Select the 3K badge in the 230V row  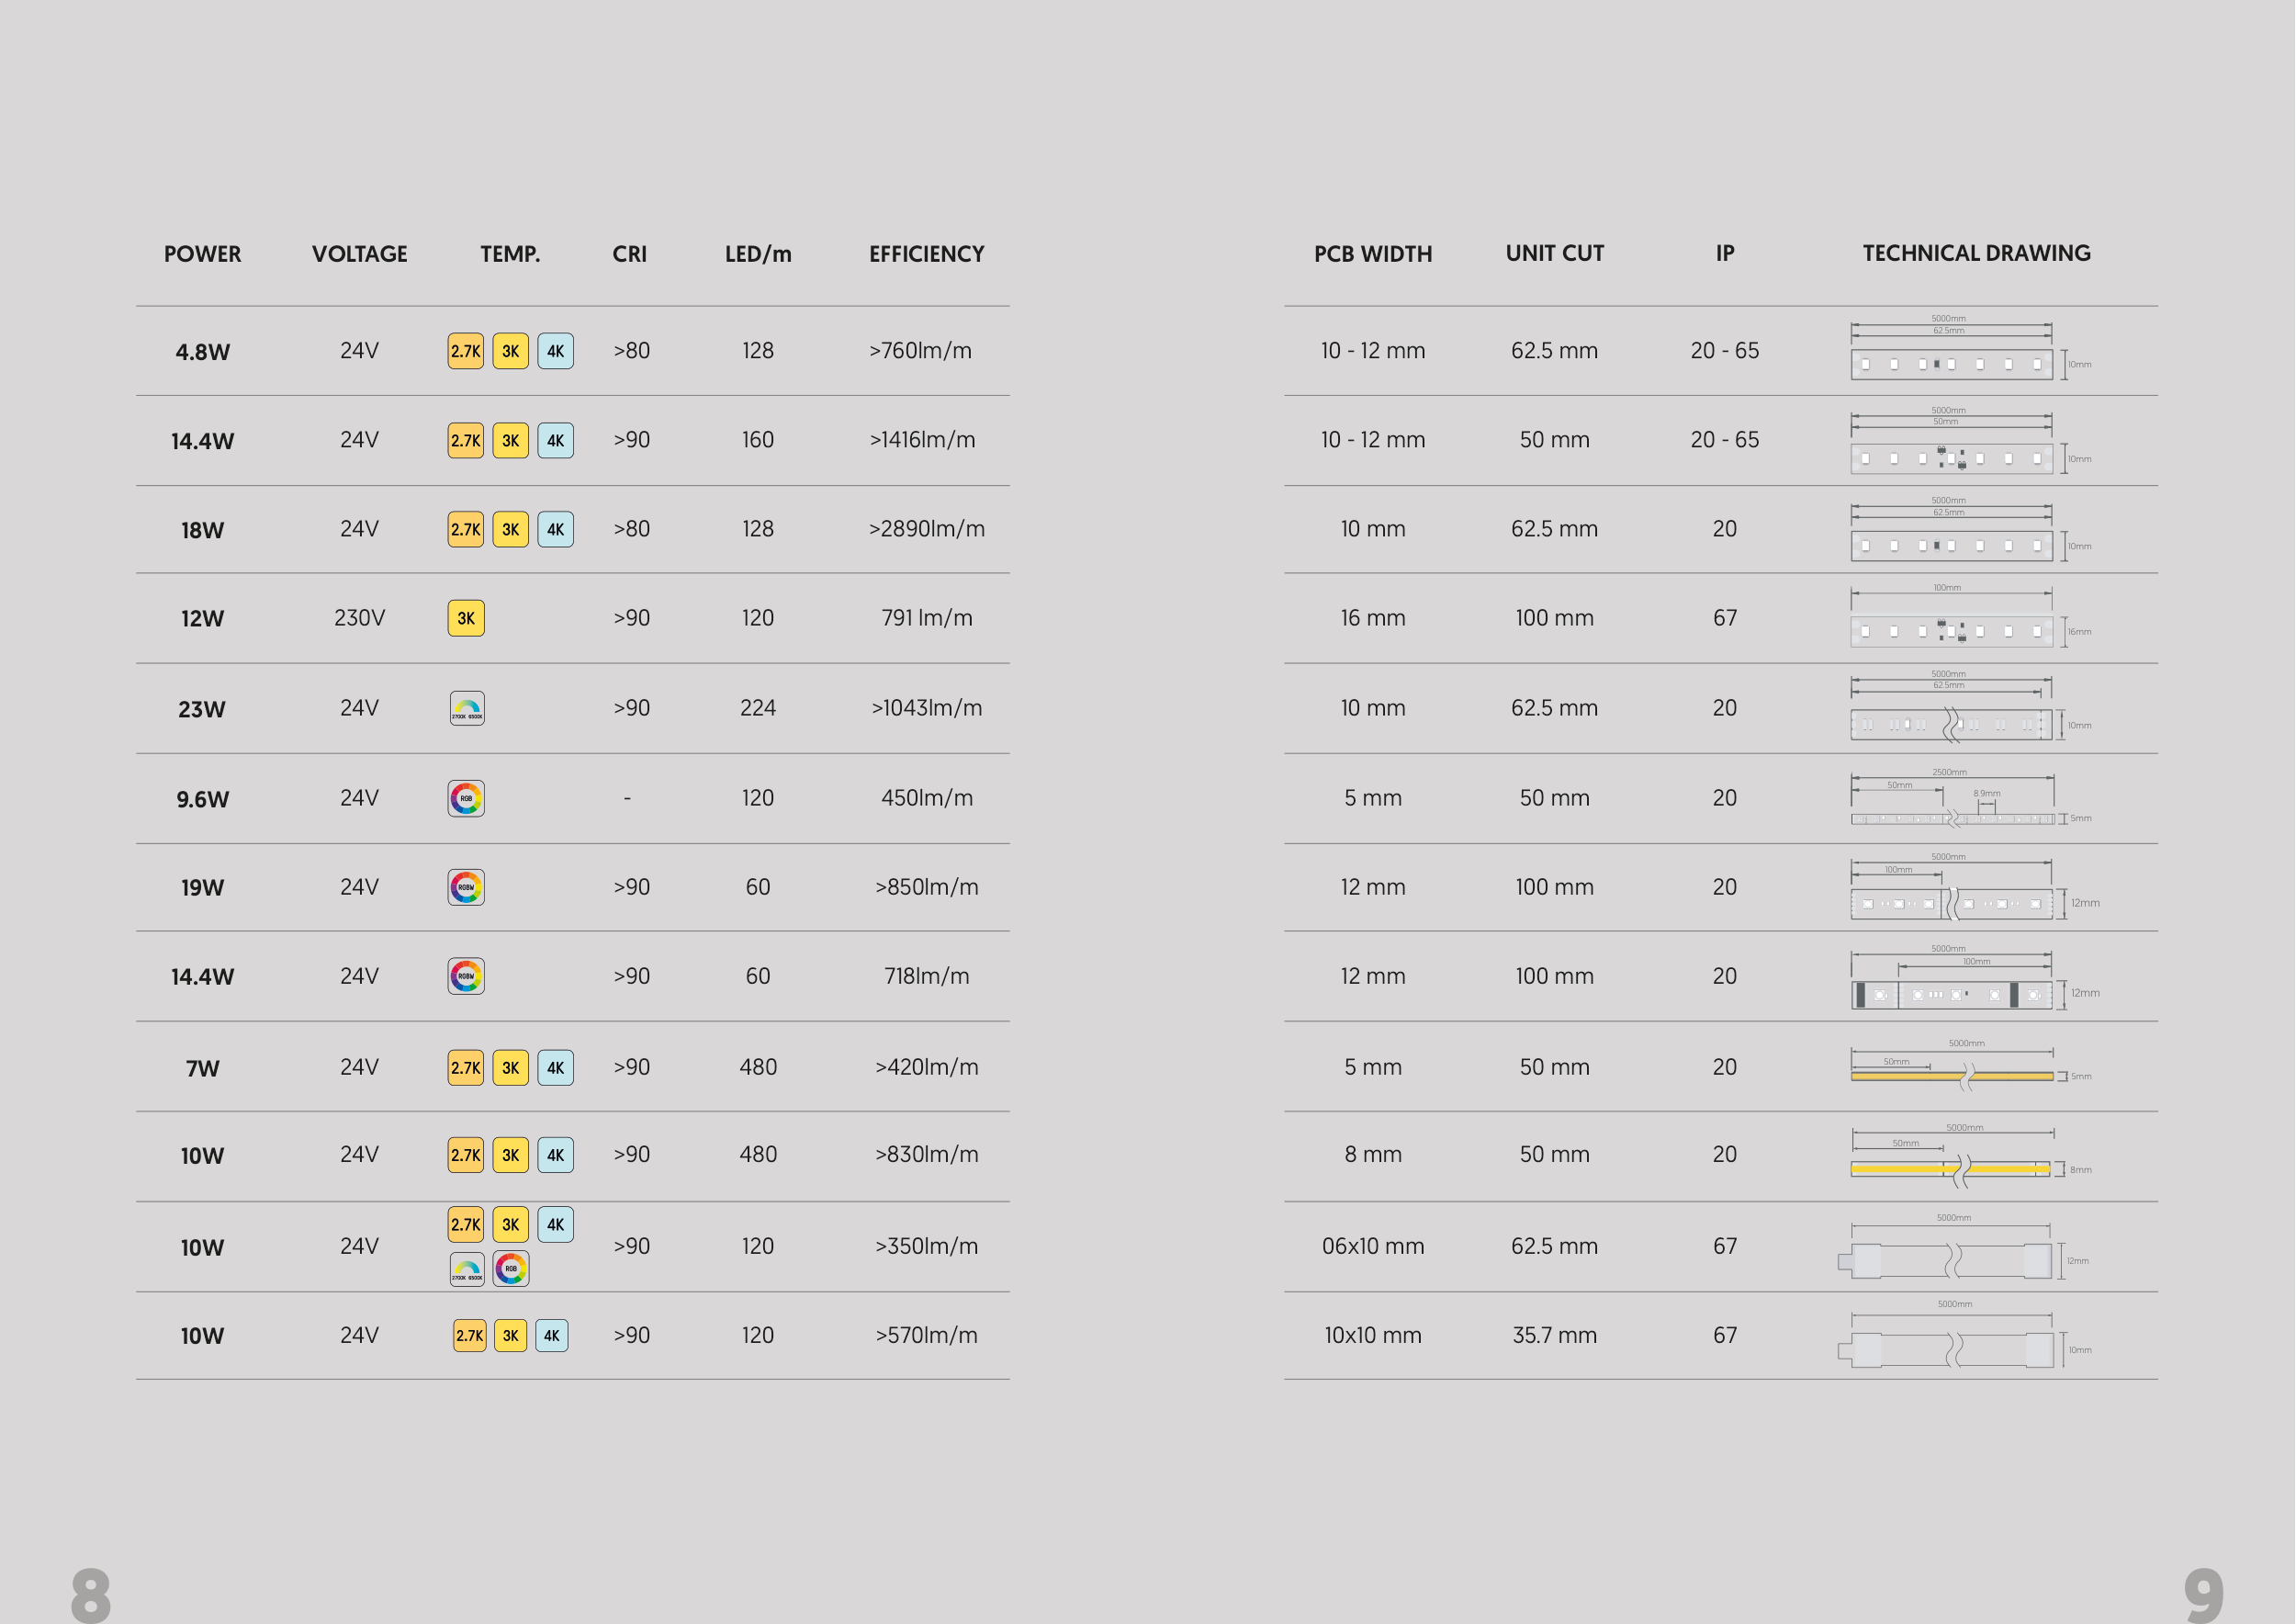(x=465, y=618)
